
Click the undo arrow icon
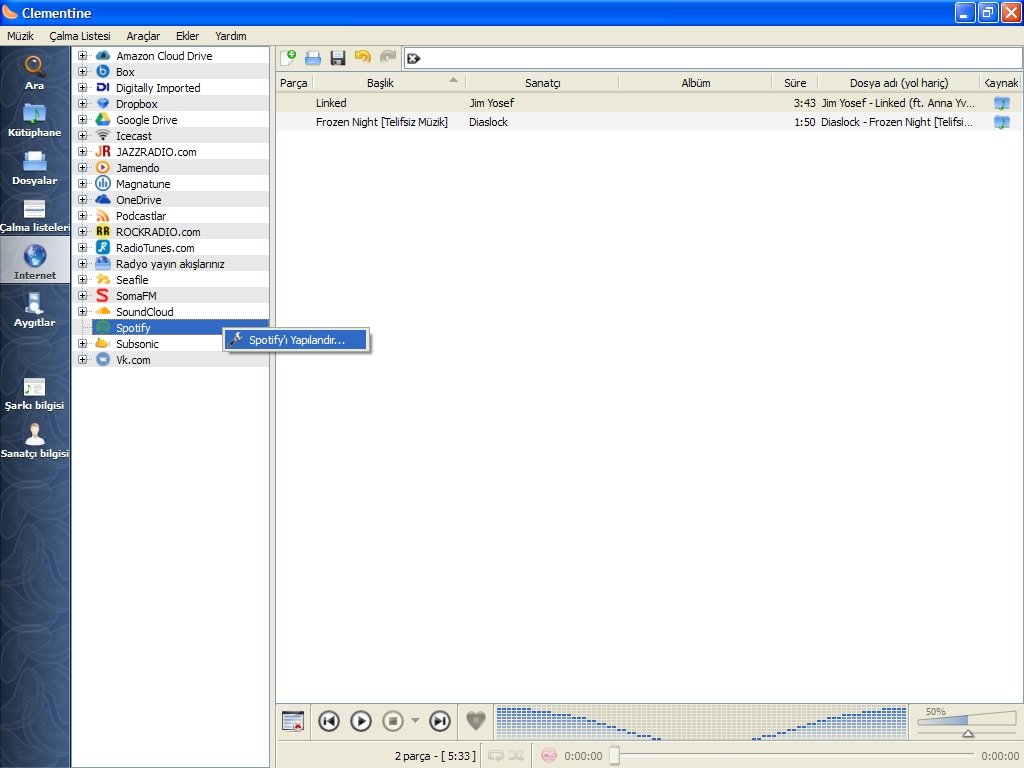(x=362, y=58)
